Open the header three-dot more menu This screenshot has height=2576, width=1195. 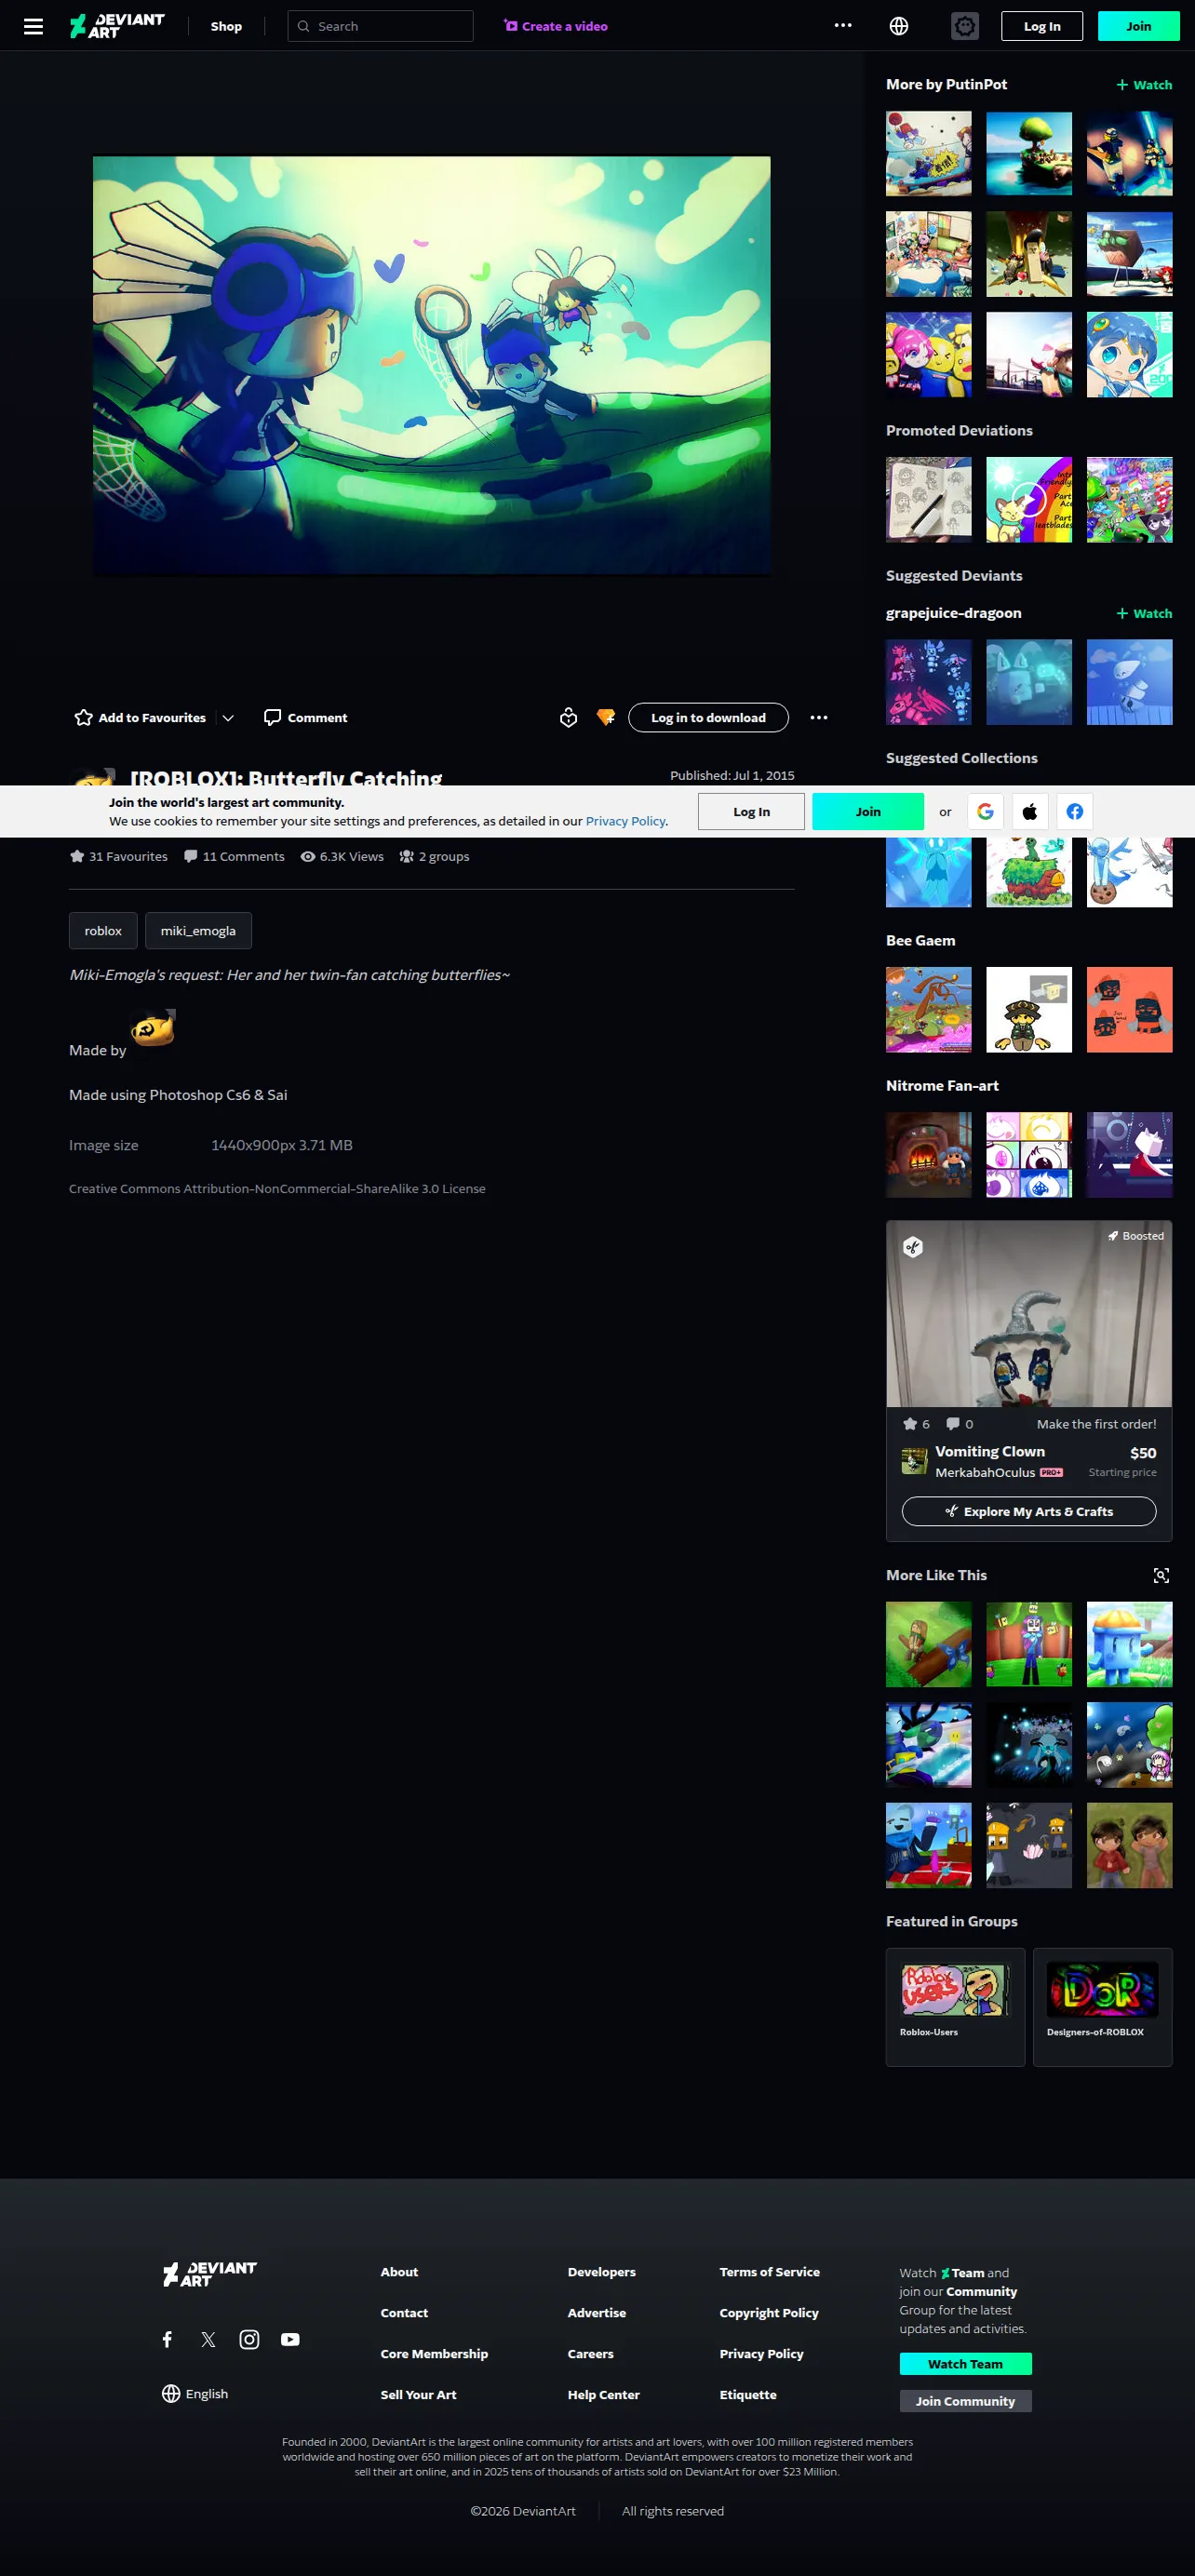click(x=843, y=26)
